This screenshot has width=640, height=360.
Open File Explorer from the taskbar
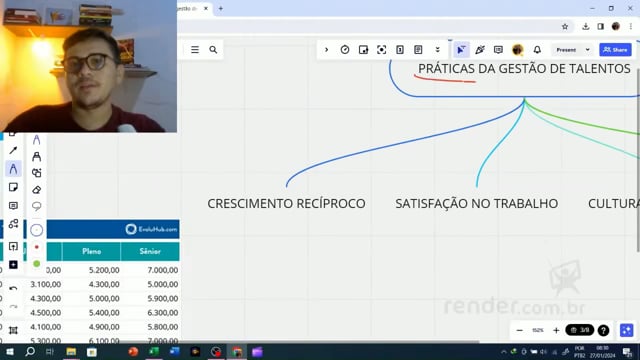71,351
